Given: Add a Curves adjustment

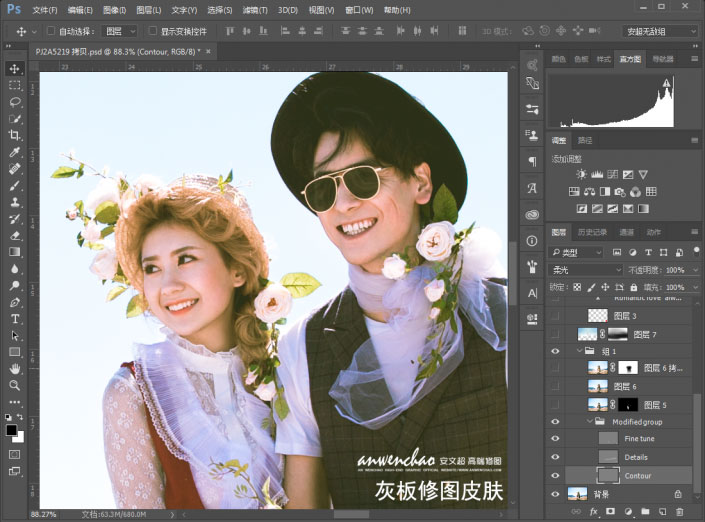Looking at the screenshot, I should 612,174.
